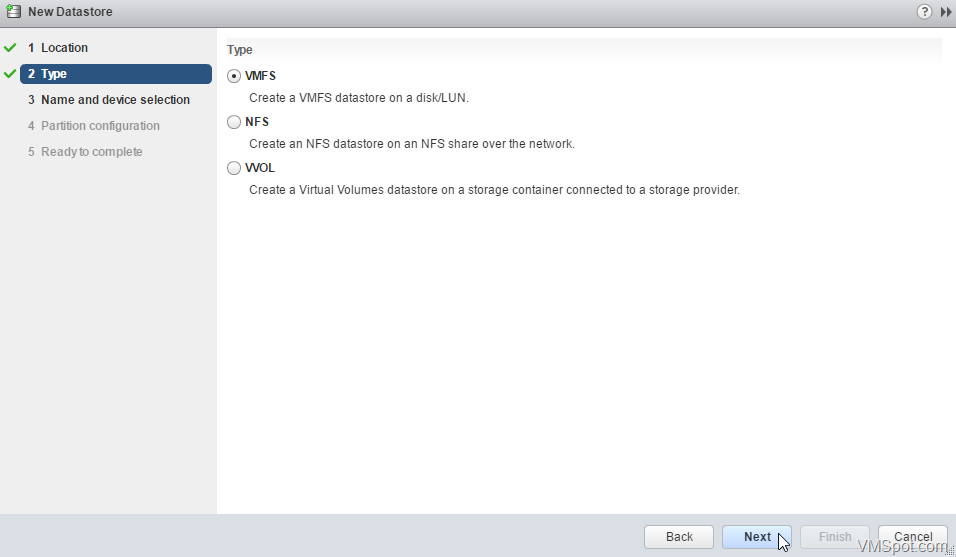This screenshot has height=557, width=956.
Task: Go to step 1 Location
Action: pyautogui.click(x=58, y=48)
